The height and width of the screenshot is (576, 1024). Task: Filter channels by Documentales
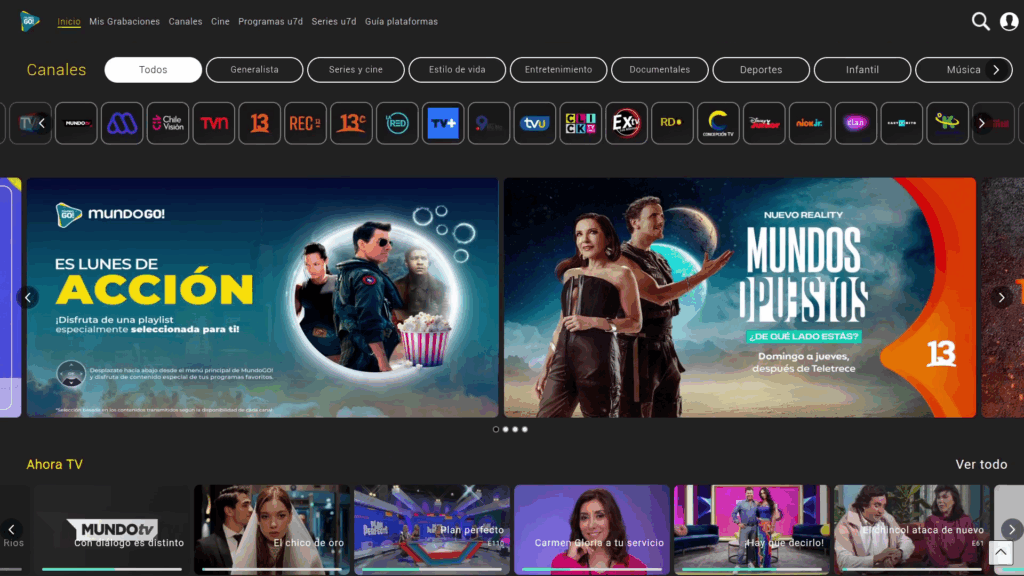coord(660,70)
